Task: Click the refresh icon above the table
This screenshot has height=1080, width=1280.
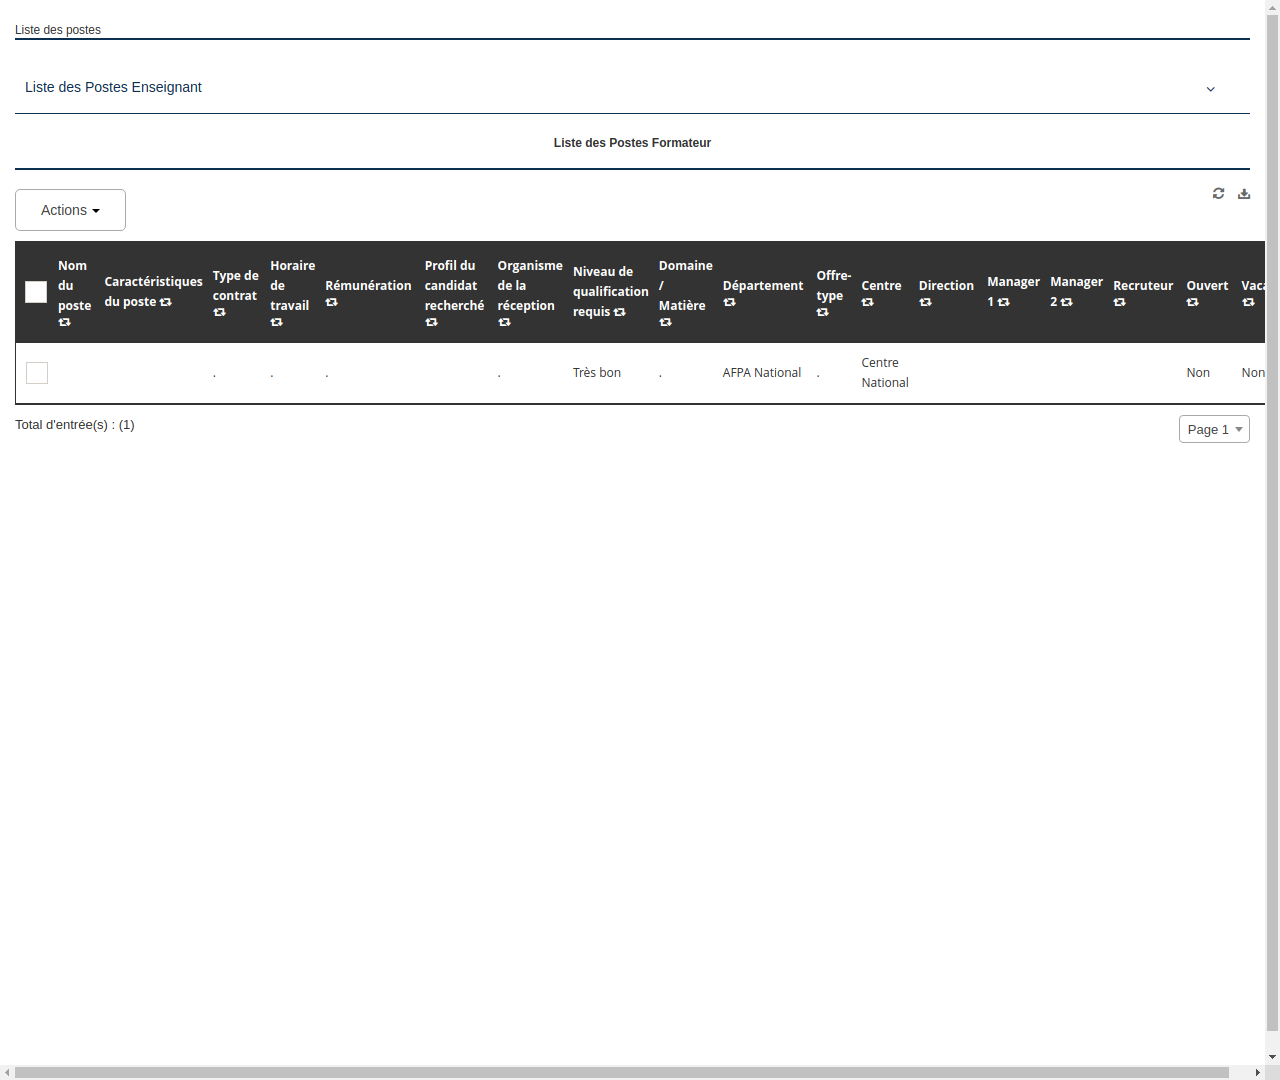Action: point(1218,193)
